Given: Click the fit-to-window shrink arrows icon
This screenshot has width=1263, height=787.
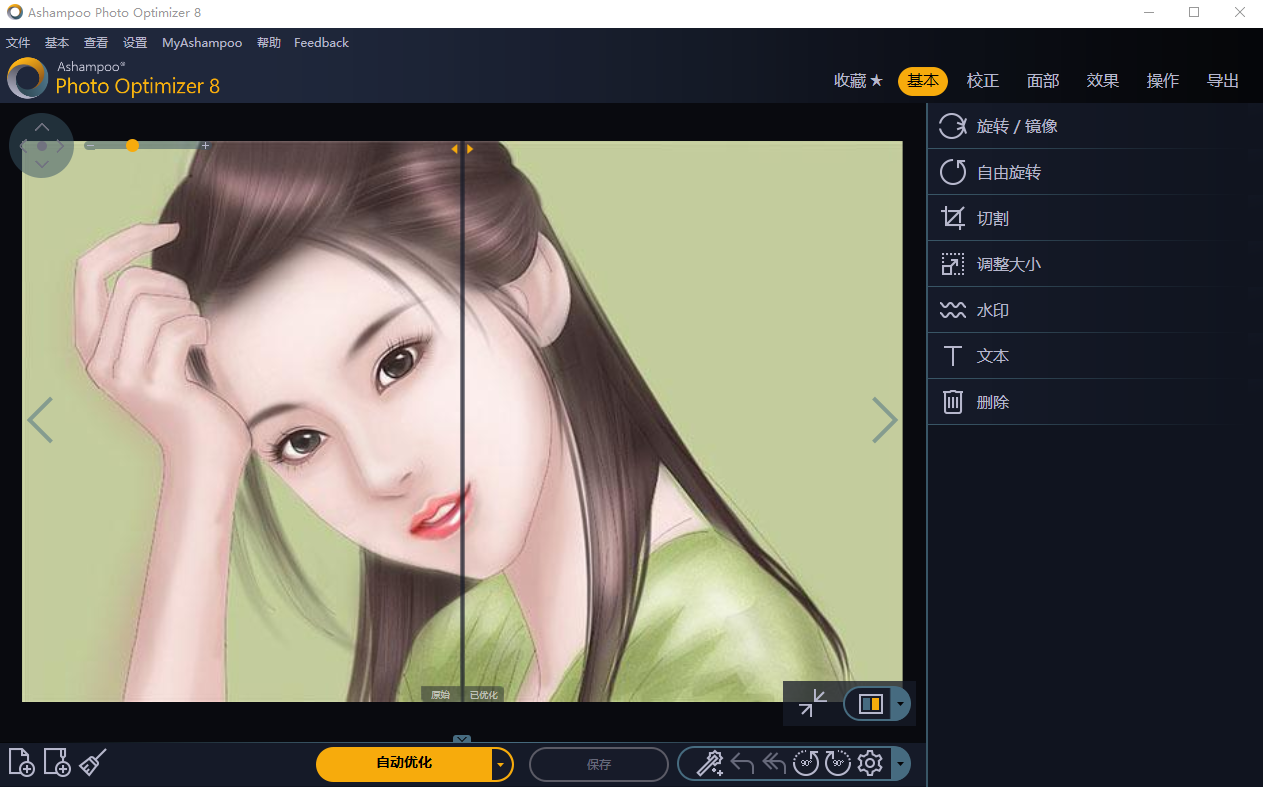Looking at the screenshot, I should (813, 703).
